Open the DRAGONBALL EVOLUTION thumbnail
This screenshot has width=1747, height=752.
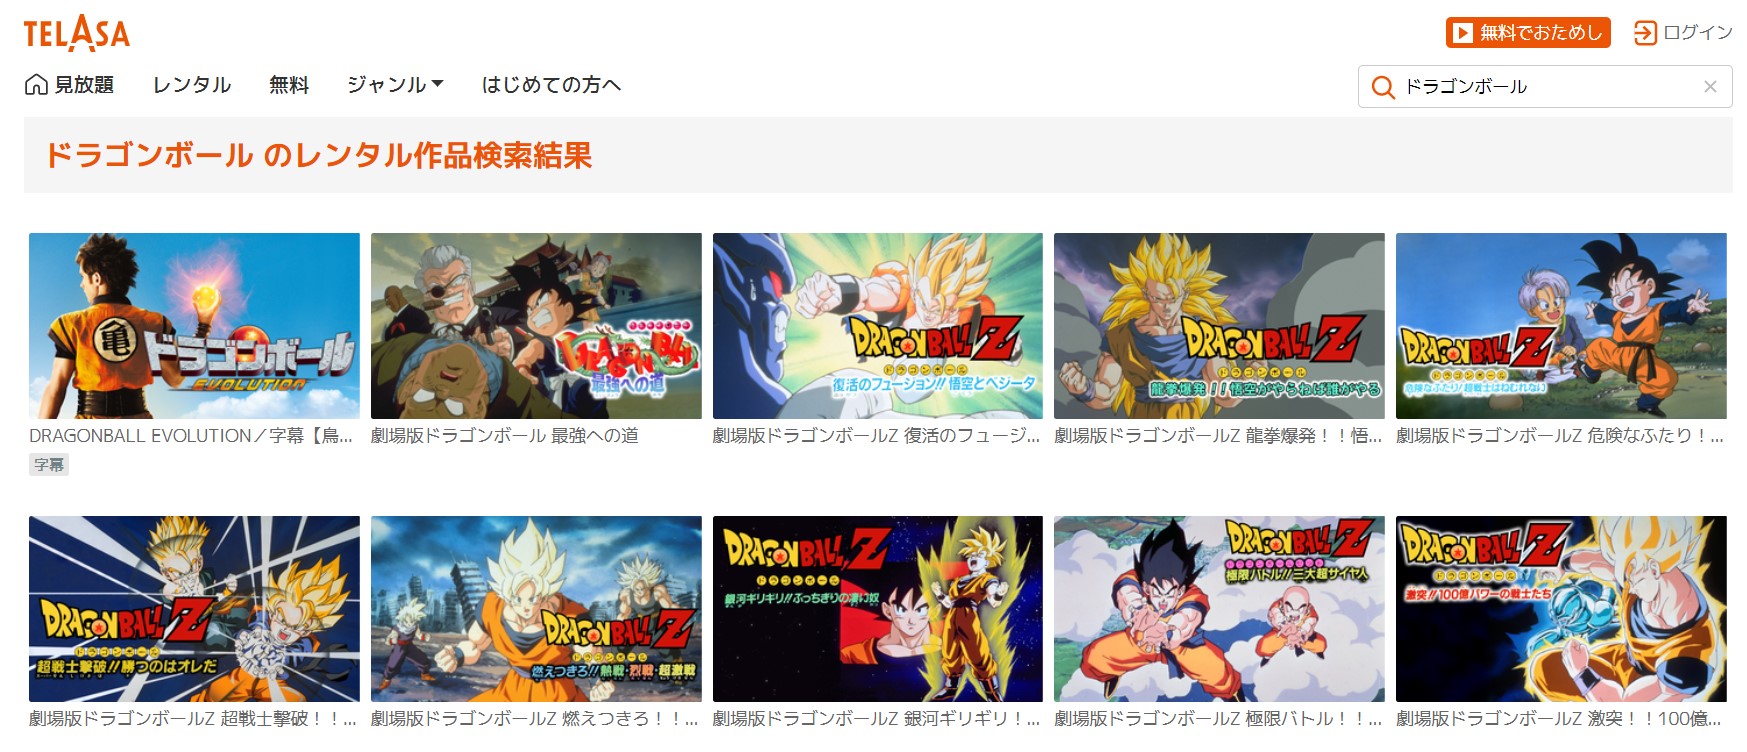194,326
